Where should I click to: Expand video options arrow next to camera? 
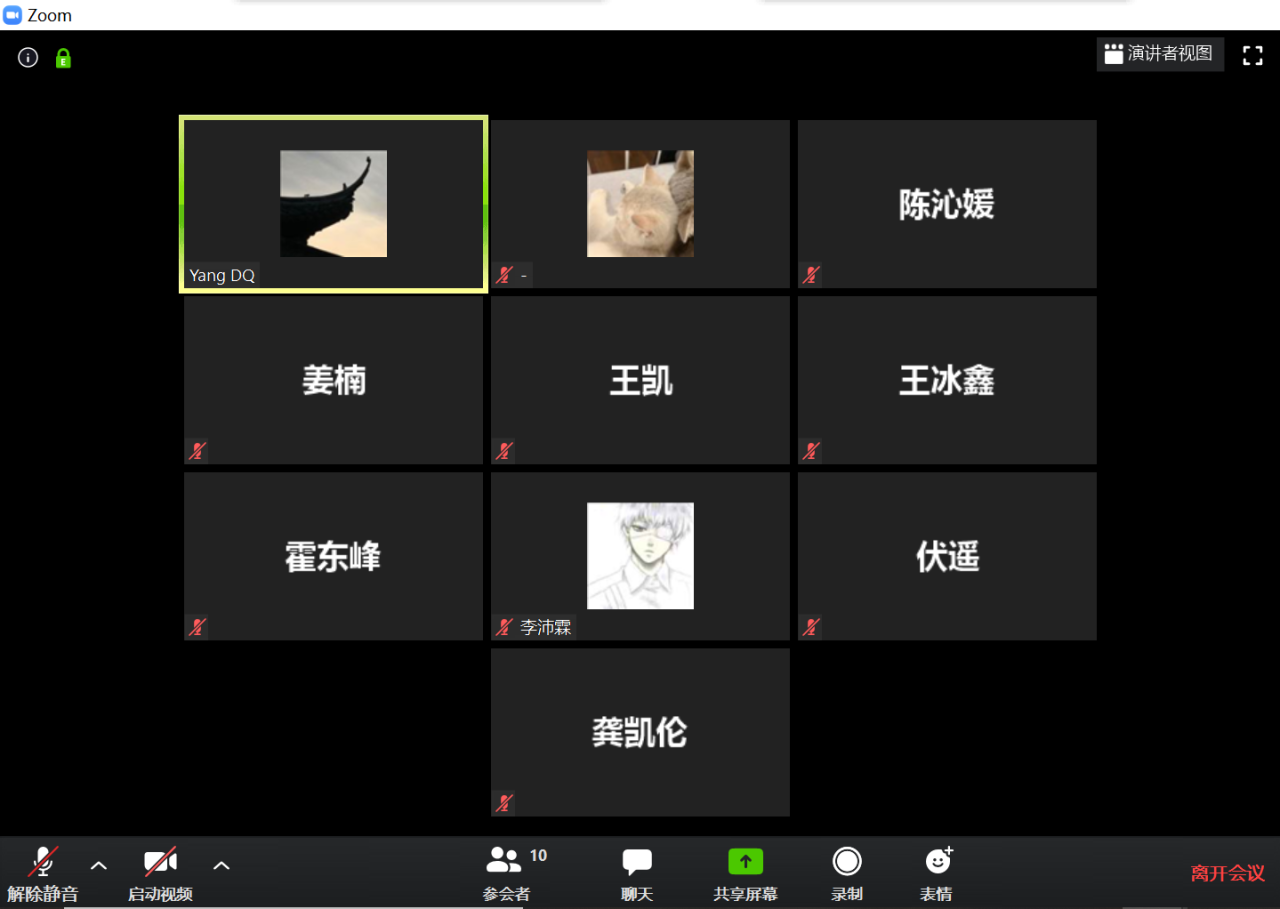pos(222,865)
